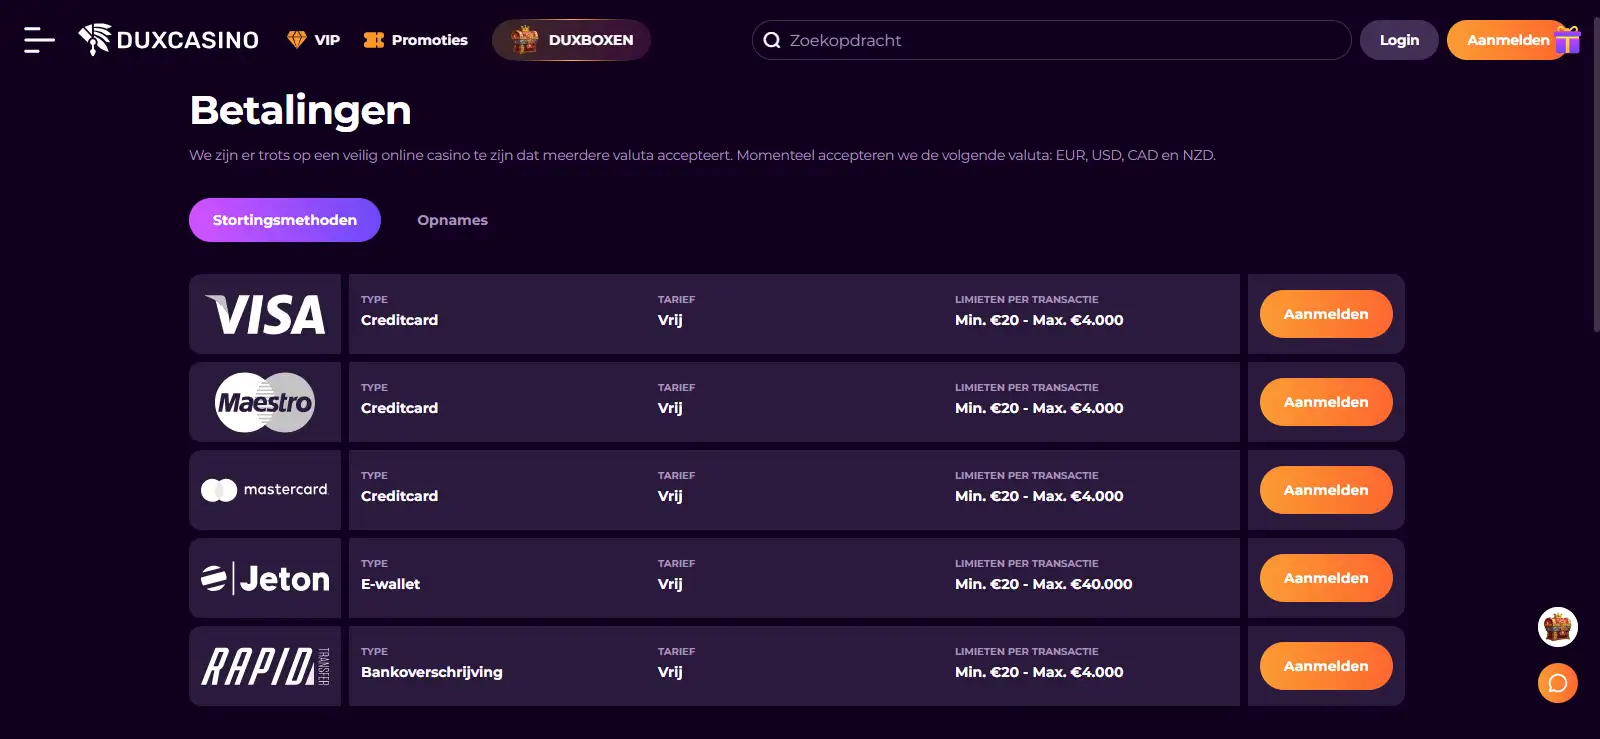The image size is (1600, 739).
Task: Click Creditcard in the VISA row
Action: pyautogui.click(x=399, y=320)
